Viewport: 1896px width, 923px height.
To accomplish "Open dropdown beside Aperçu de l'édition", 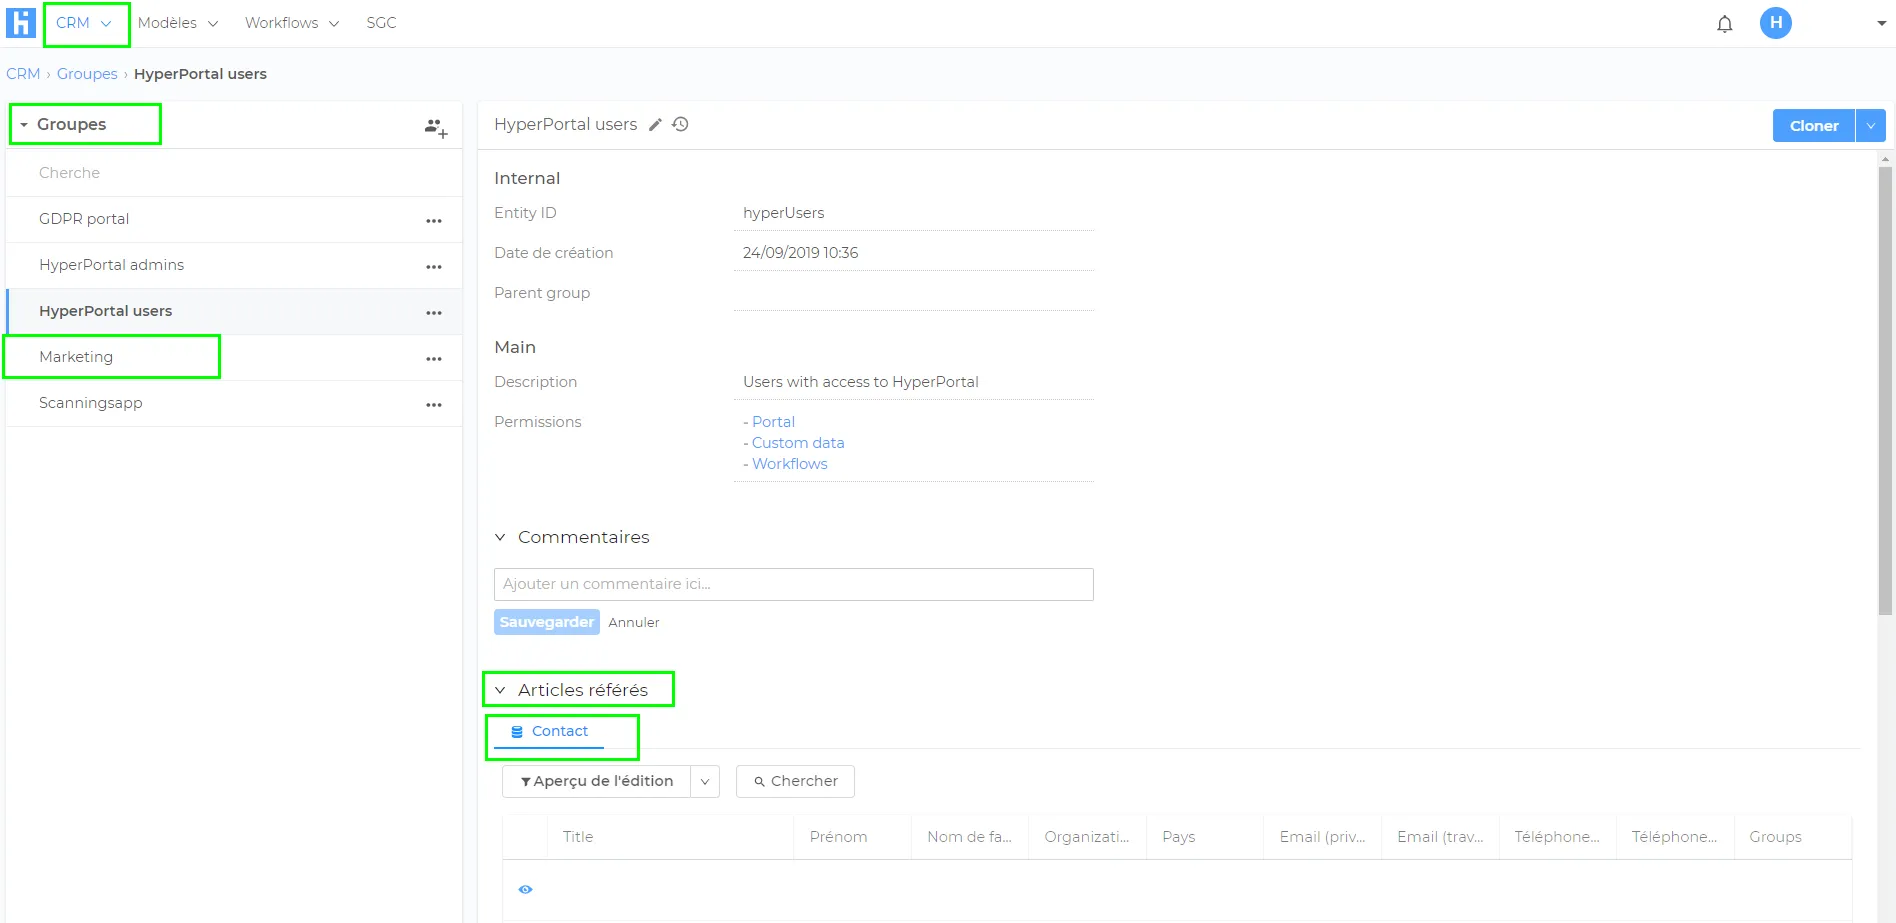I will tap(705, 782).
